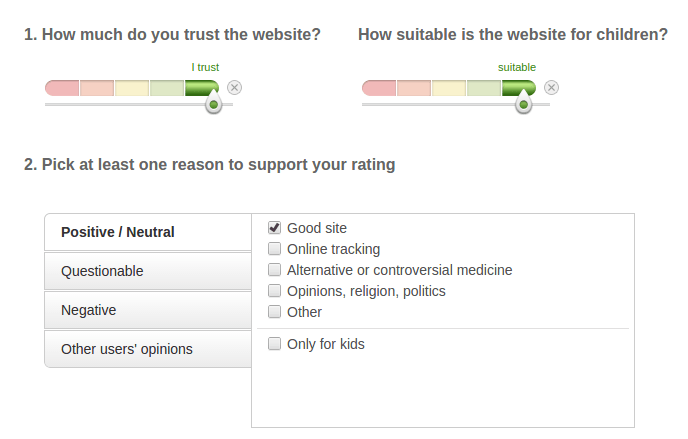Image resolution: width=688 pixels, height=439 pixels.
Task: Select the red trust rating segment
Action: pyautogui.click(x=62, y=88)
